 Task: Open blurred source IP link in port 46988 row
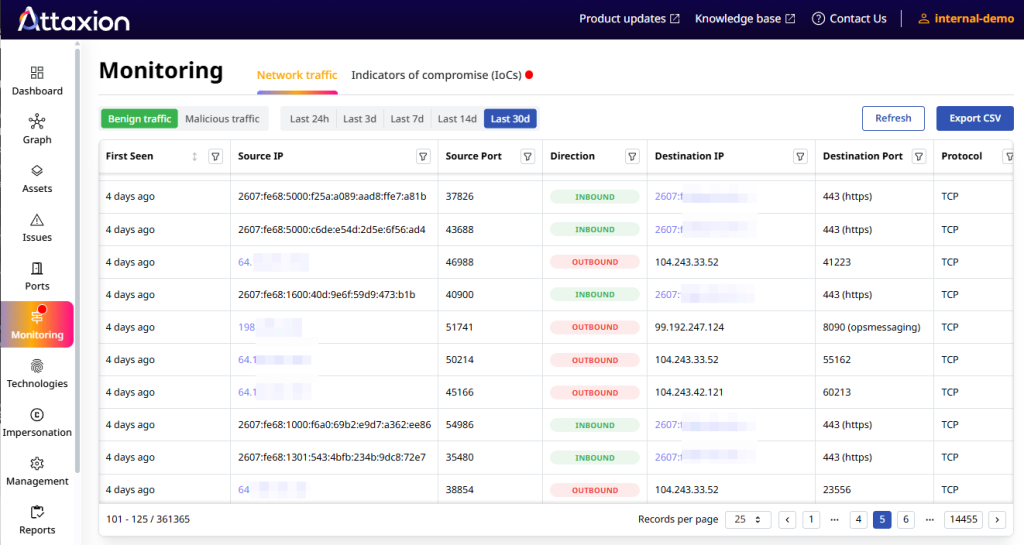pos(272,262)
